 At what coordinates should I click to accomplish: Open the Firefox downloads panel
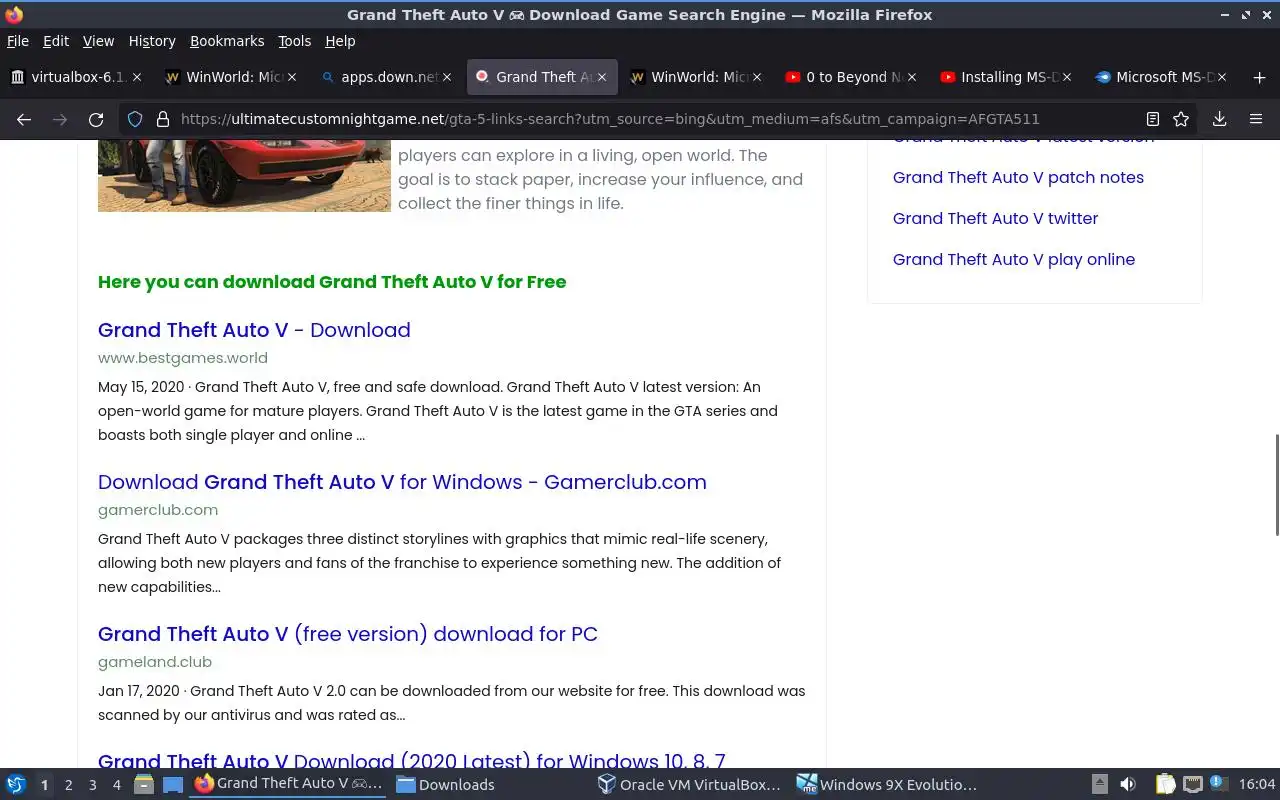1220,119
